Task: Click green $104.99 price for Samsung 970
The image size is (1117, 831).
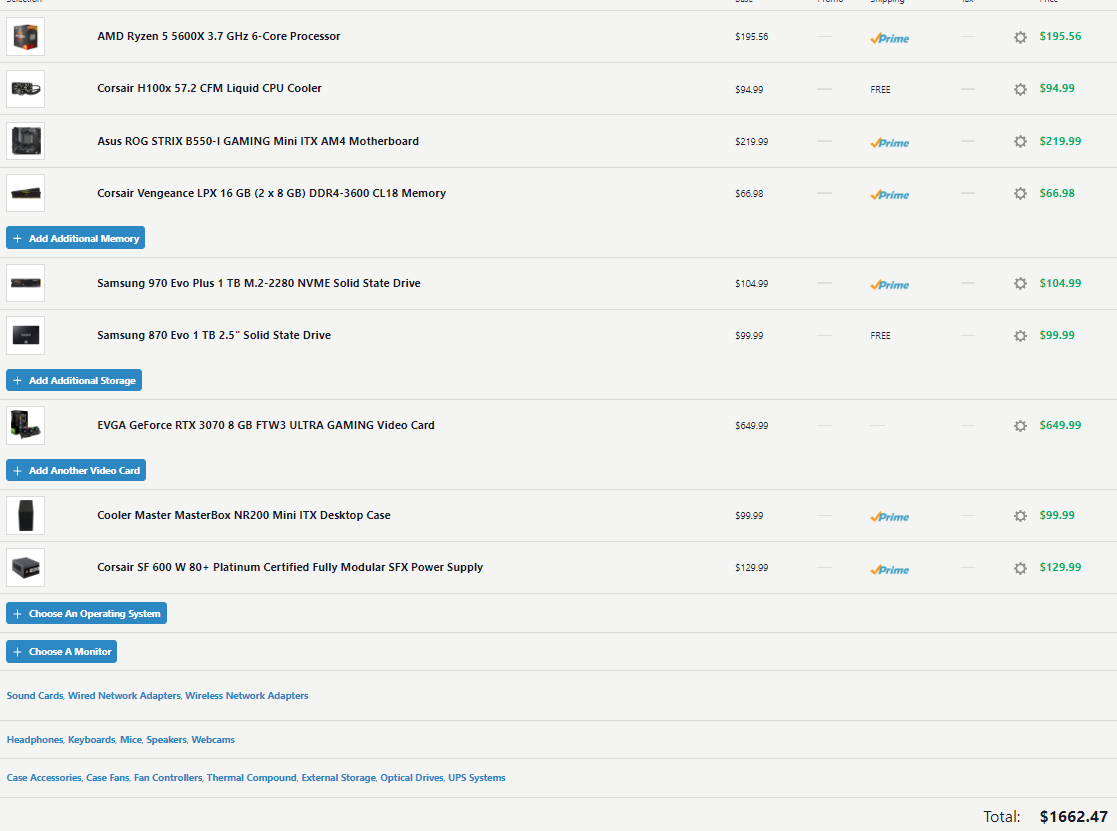Action: [x=1060, y=283]
